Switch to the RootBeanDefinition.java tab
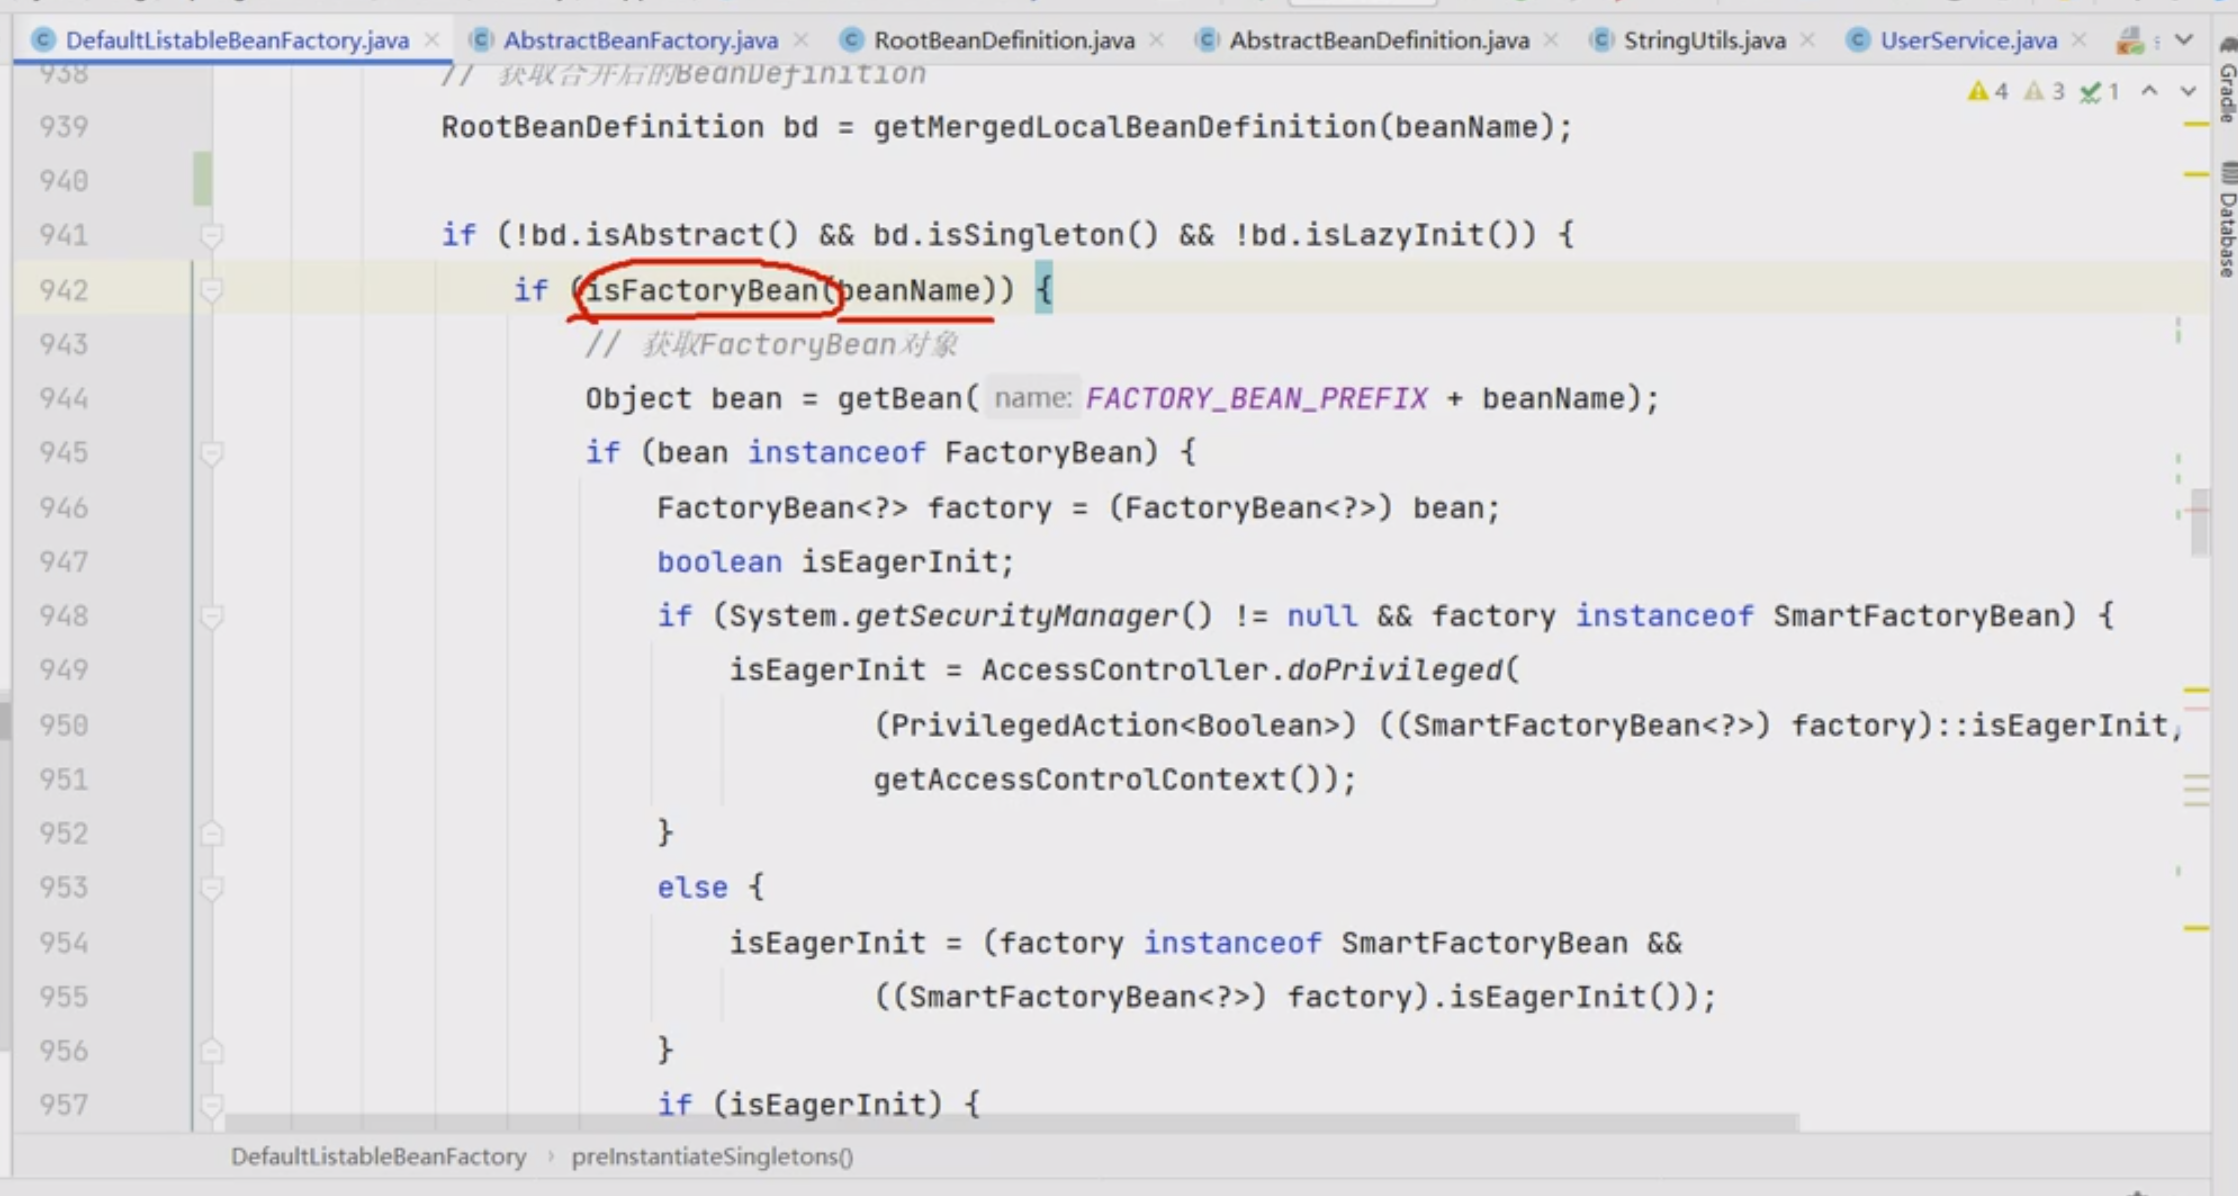The image size is (2238, 1196). tap(1003, 40)
